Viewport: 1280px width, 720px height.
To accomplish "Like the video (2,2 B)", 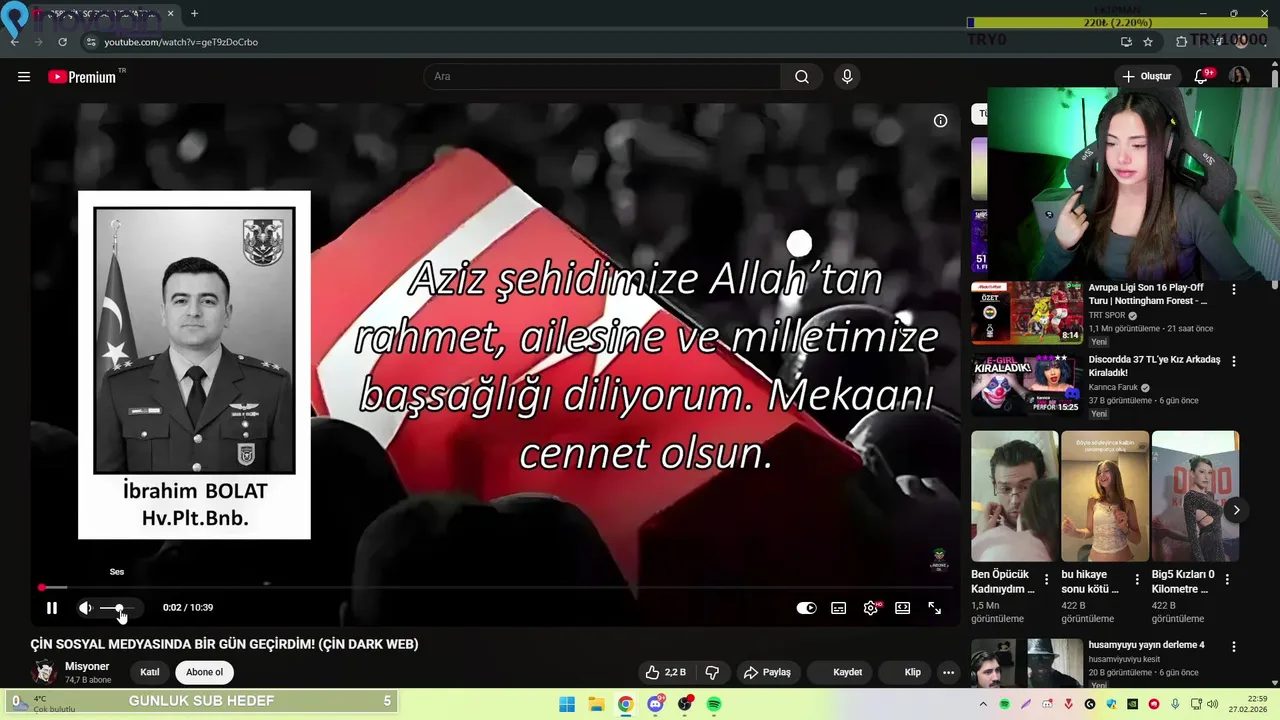I will (x=666, y=672).
